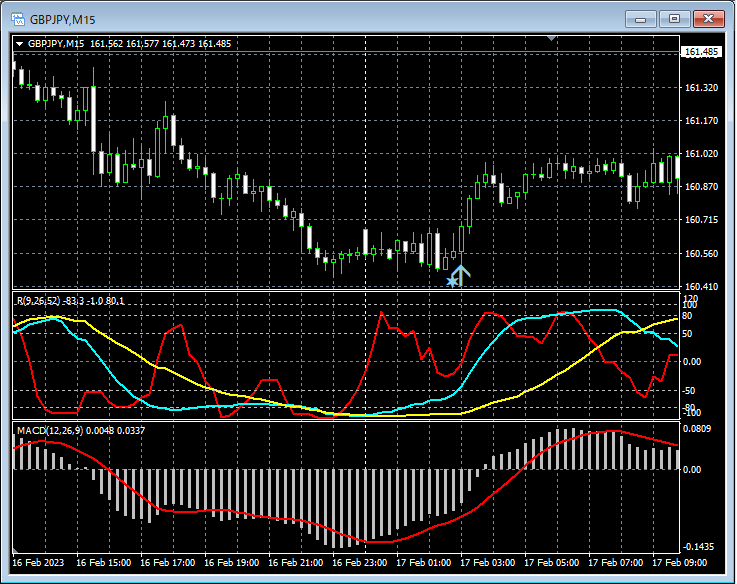Click the -0.1435 MACD scale value

pyautogui.click(x=700, y=547)
